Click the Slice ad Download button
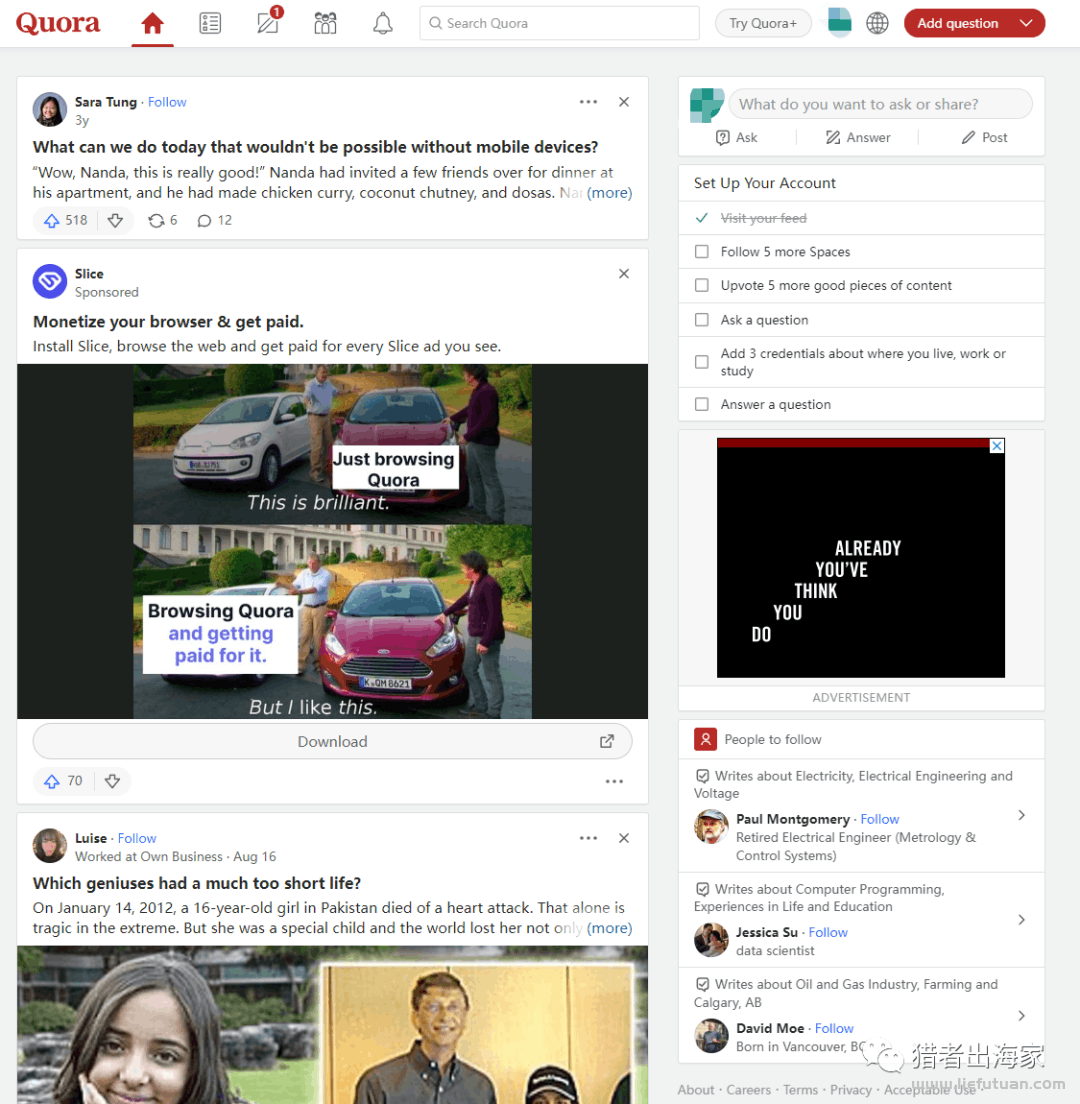1080x1104 pixels. [332, 741]
